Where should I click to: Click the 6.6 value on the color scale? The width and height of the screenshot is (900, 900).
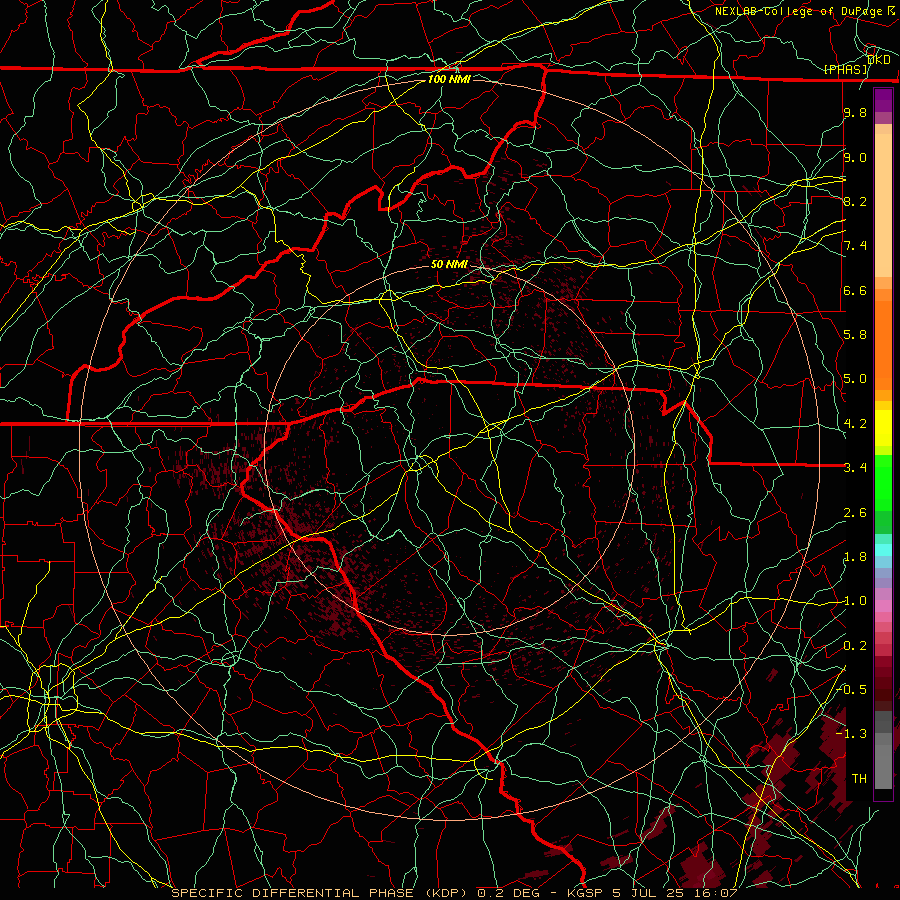click(855, 290)
